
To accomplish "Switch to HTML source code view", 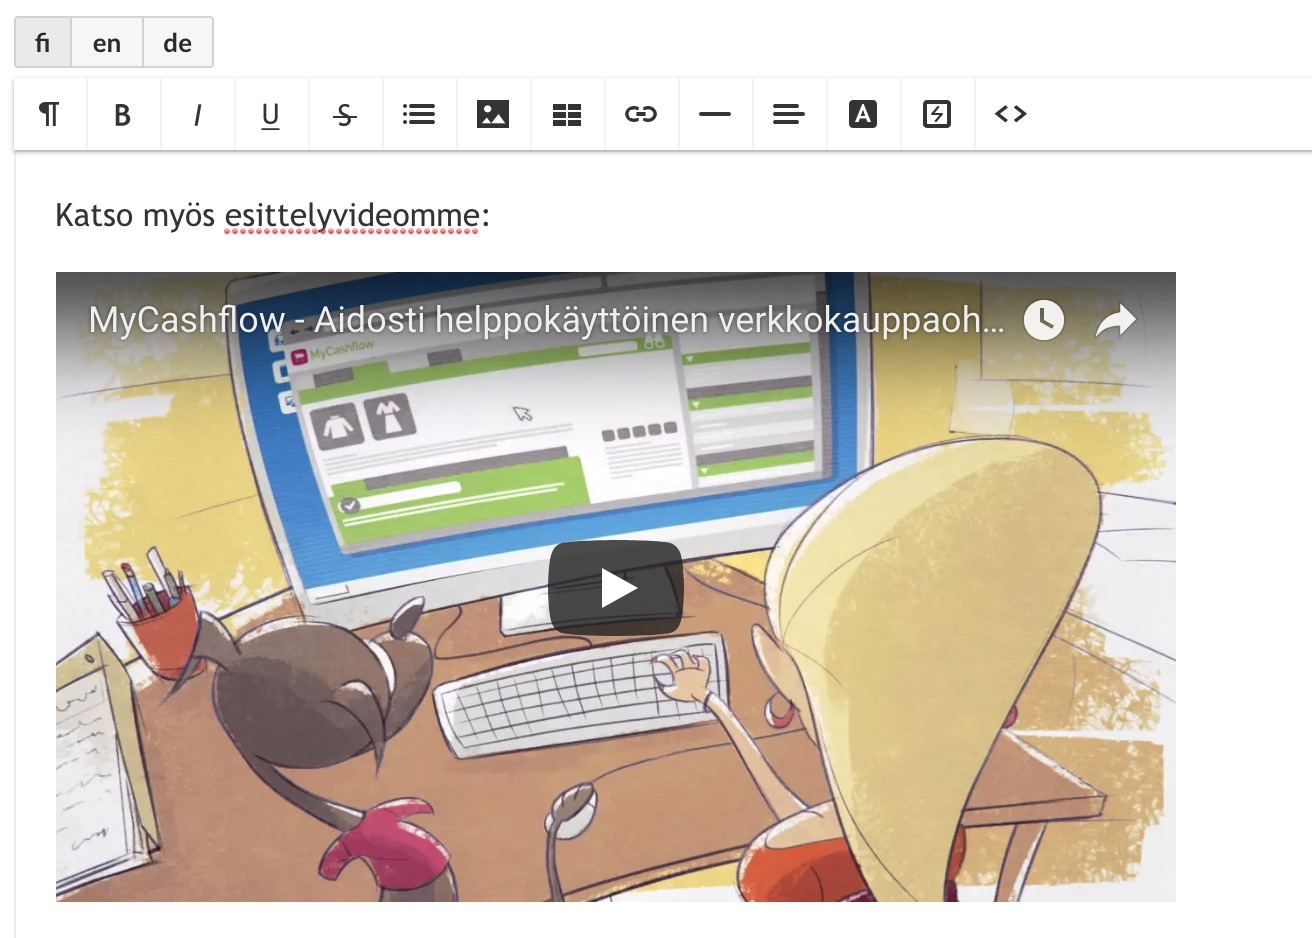I will (x=1011, y=114).
